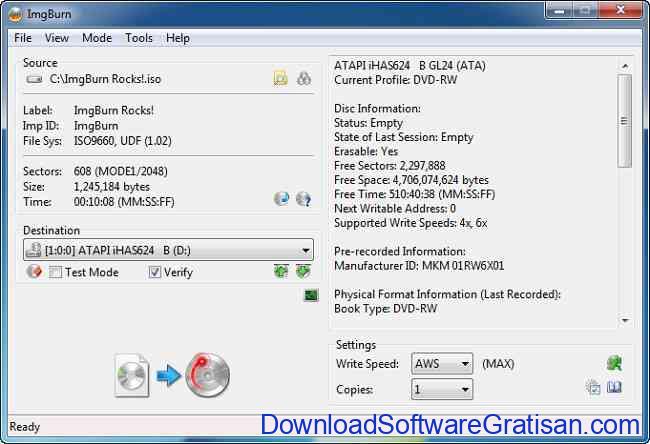Screen dimensions: 650x444
Task: Click the Search for file binoculars icon
Action: [x=304, y=78]
